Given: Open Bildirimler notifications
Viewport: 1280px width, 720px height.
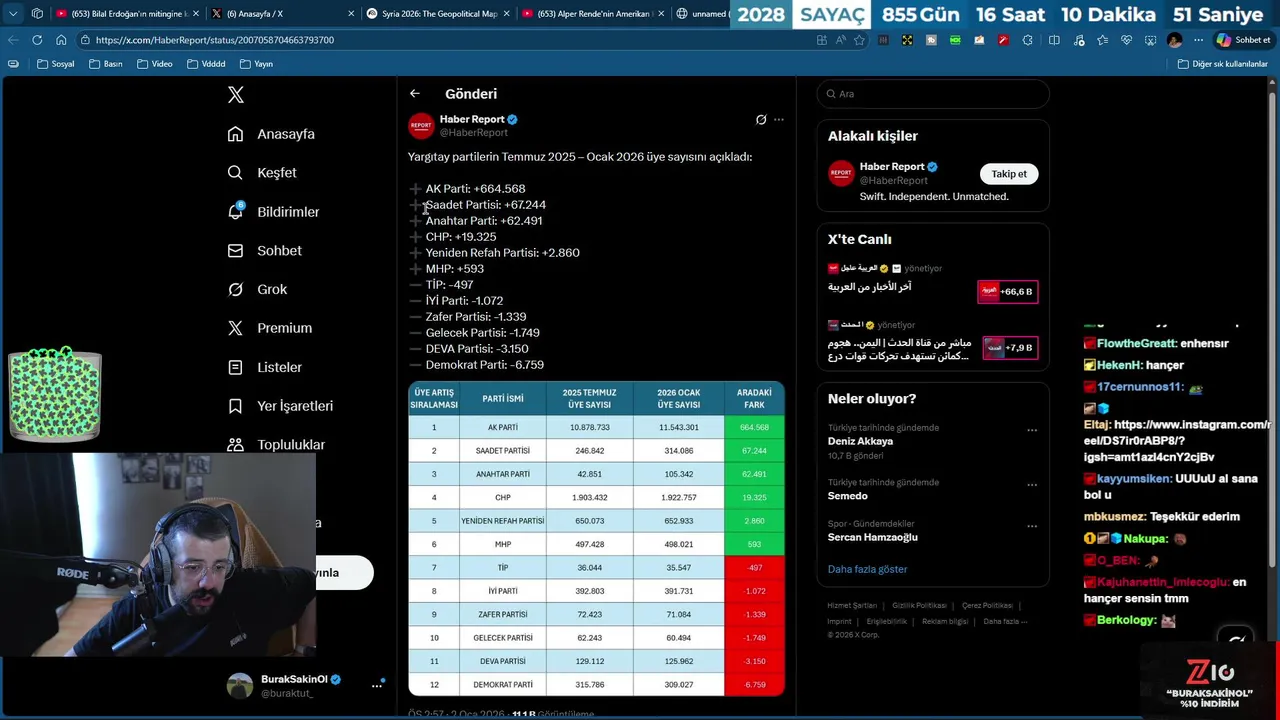Looking at the screenshot, I should (x=273, y=212).
